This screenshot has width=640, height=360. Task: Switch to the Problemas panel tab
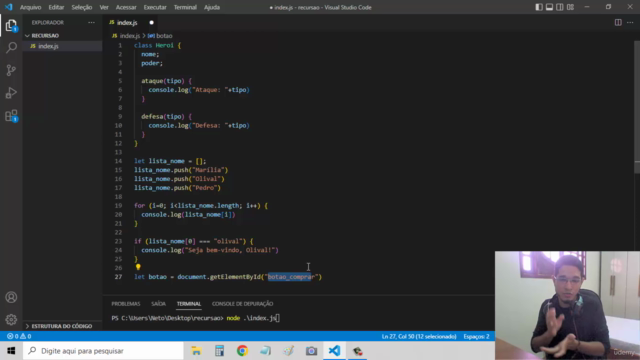pos(126,304)
